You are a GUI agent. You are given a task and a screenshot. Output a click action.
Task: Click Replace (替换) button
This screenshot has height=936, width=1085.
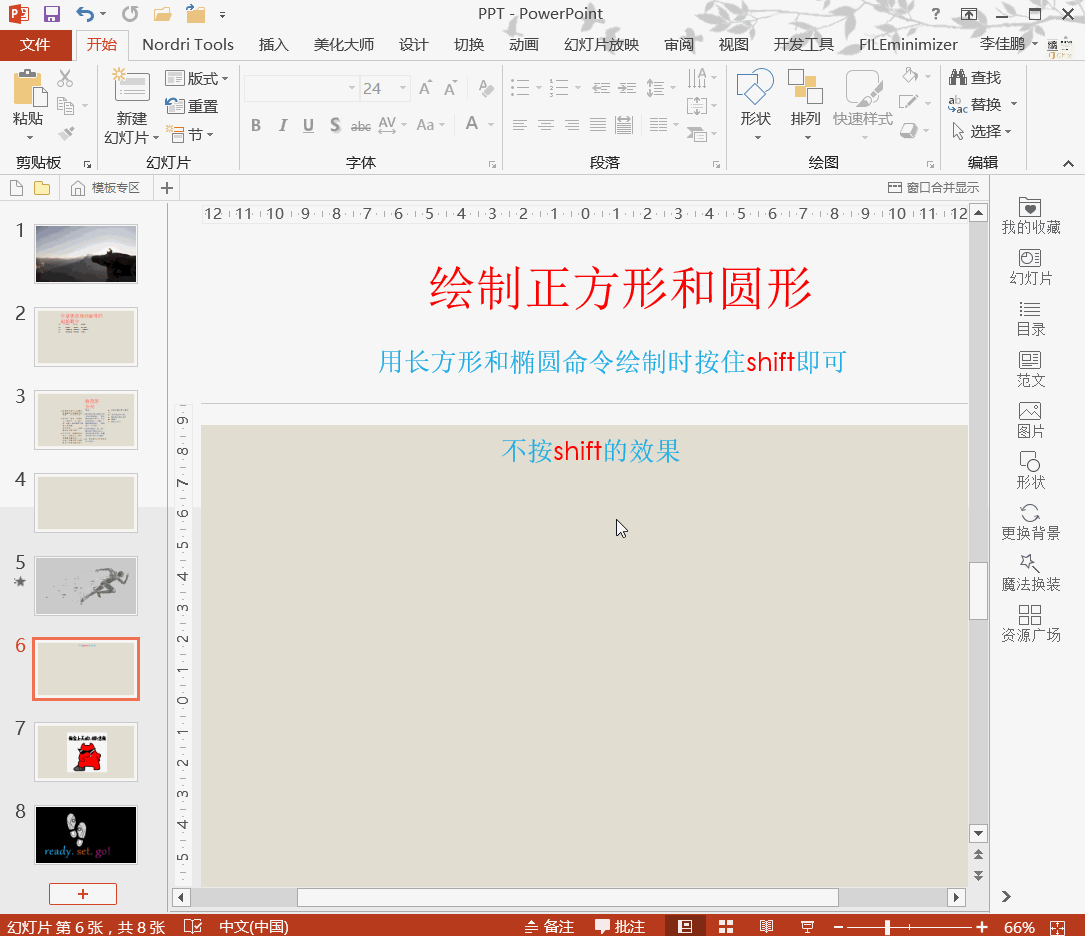tap(976, 104)
